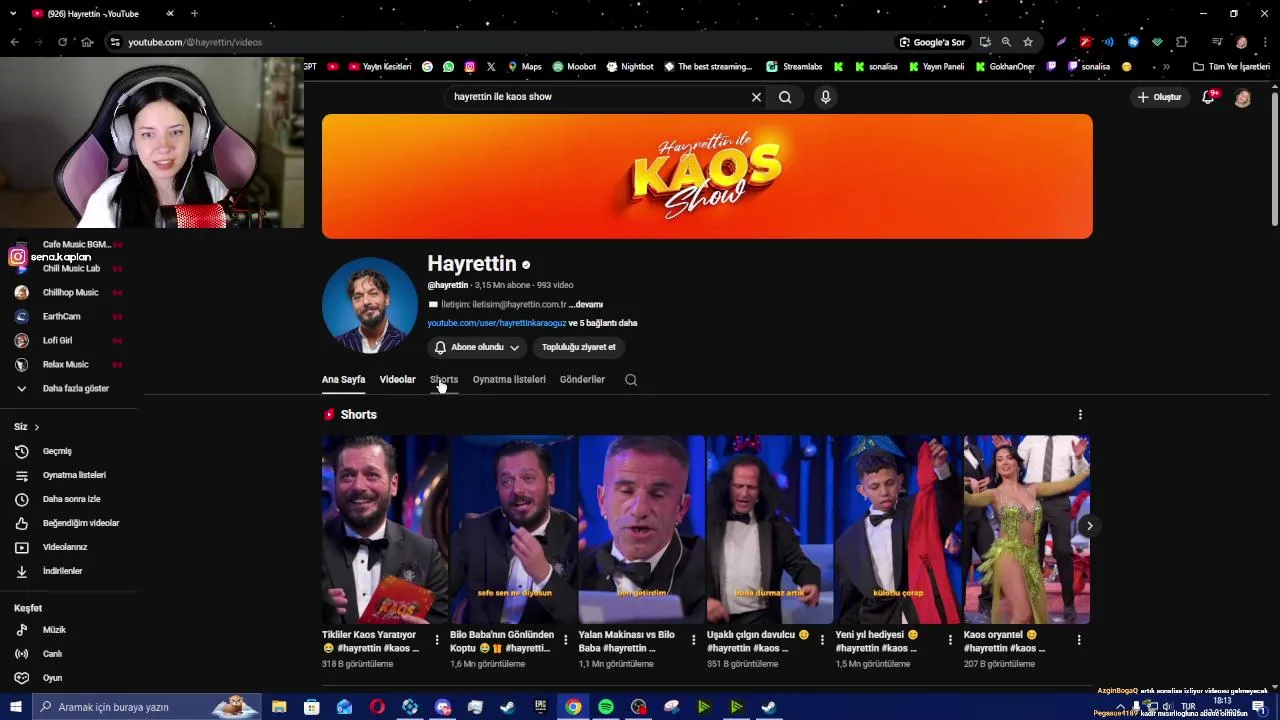Click the Oluştur create button
The height and width of the screenshot is (720, 1280).
1159,97
